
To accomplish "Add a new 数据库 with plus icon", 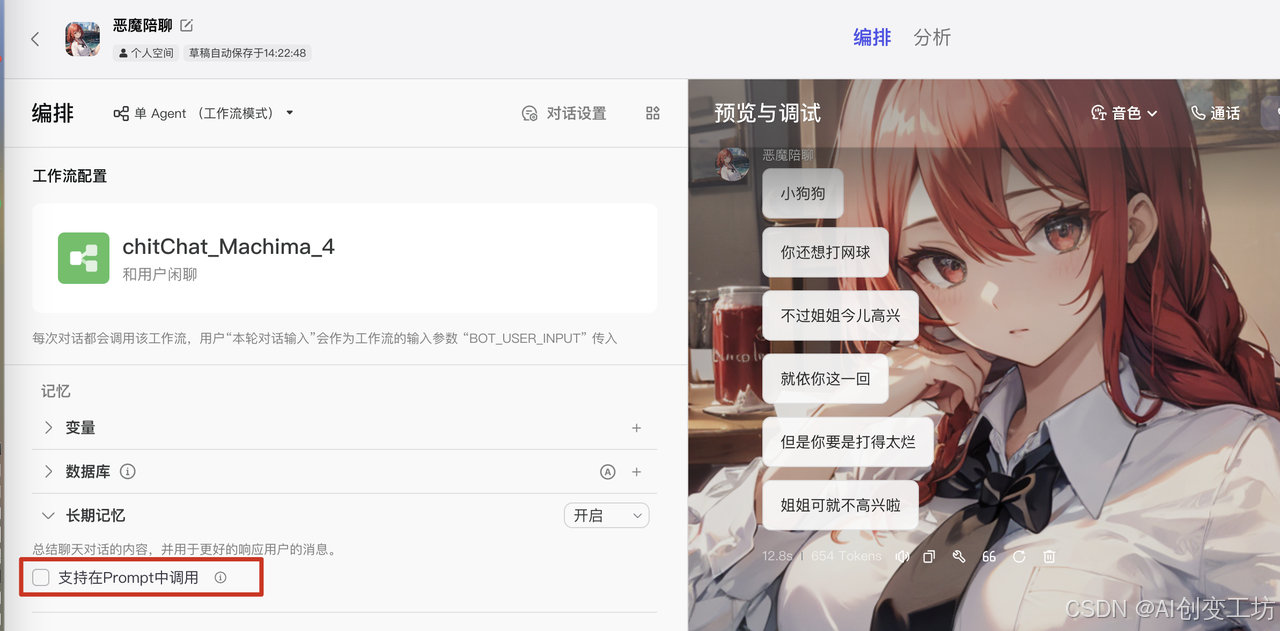I will (636, 472).
